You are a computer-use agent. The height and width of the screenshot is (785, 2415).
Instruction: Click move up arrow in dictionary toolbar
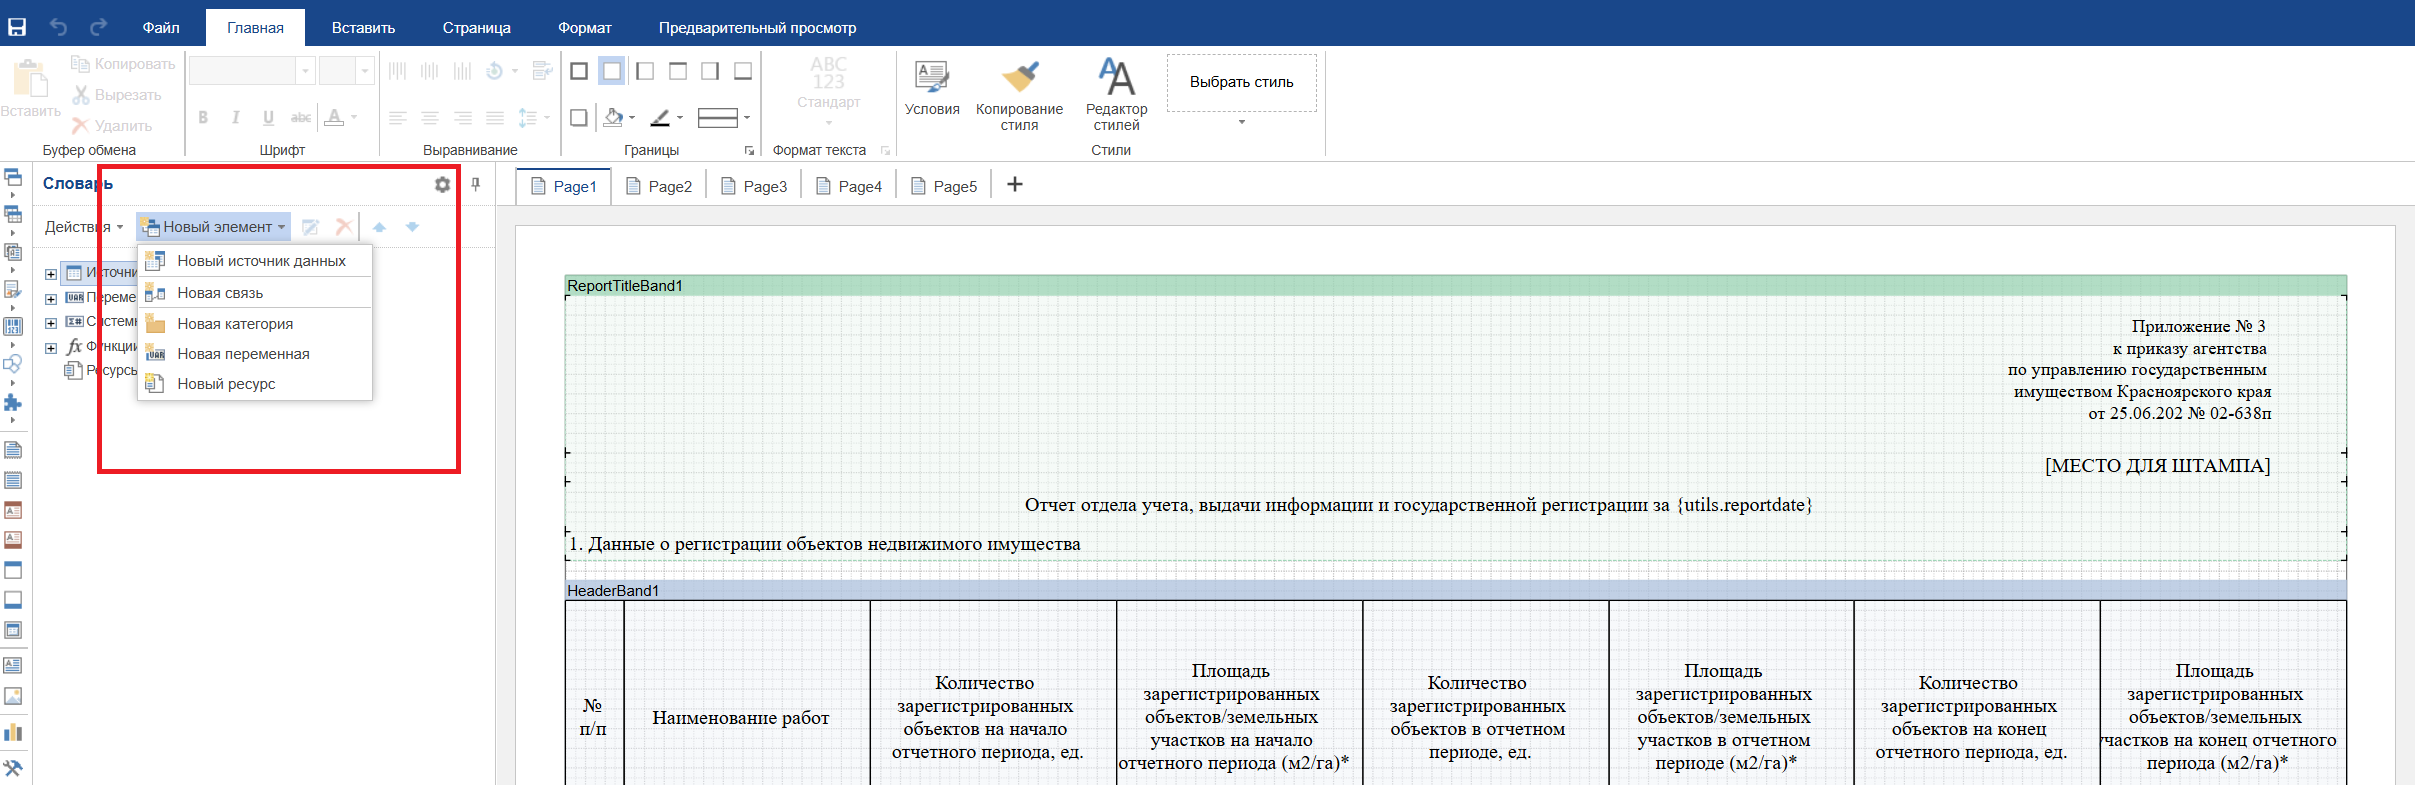(x=379, y=227)
